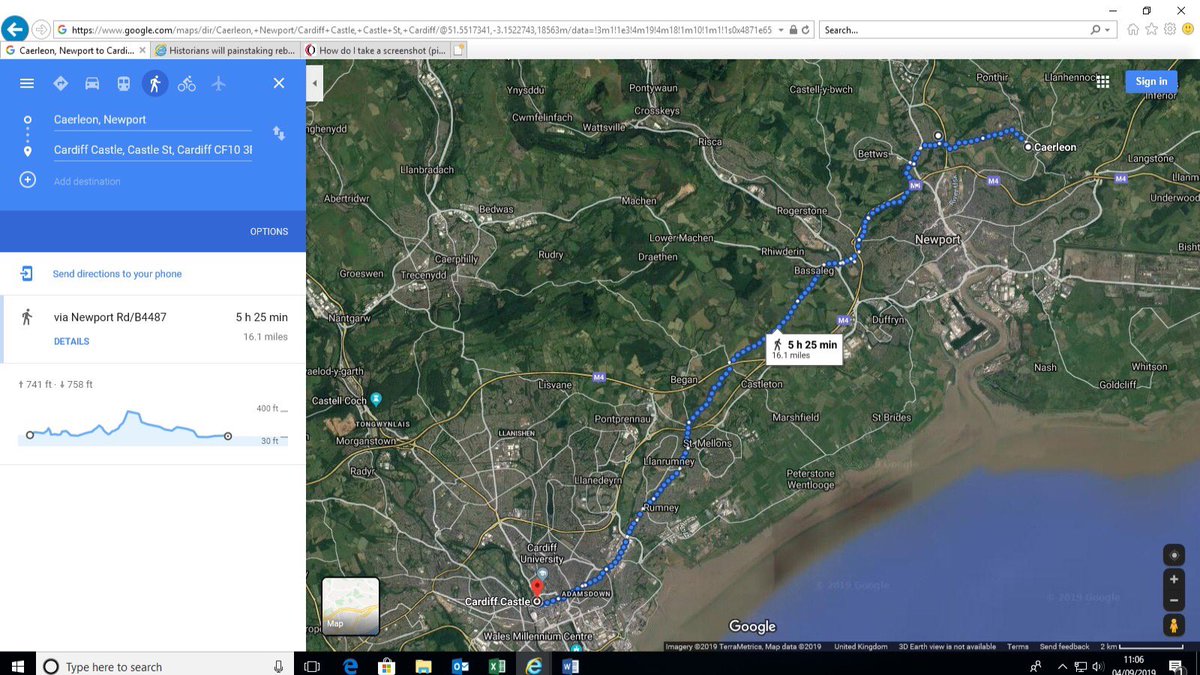Open File Explorer from taskbar
1200x675 pixels.
(423, 666)
